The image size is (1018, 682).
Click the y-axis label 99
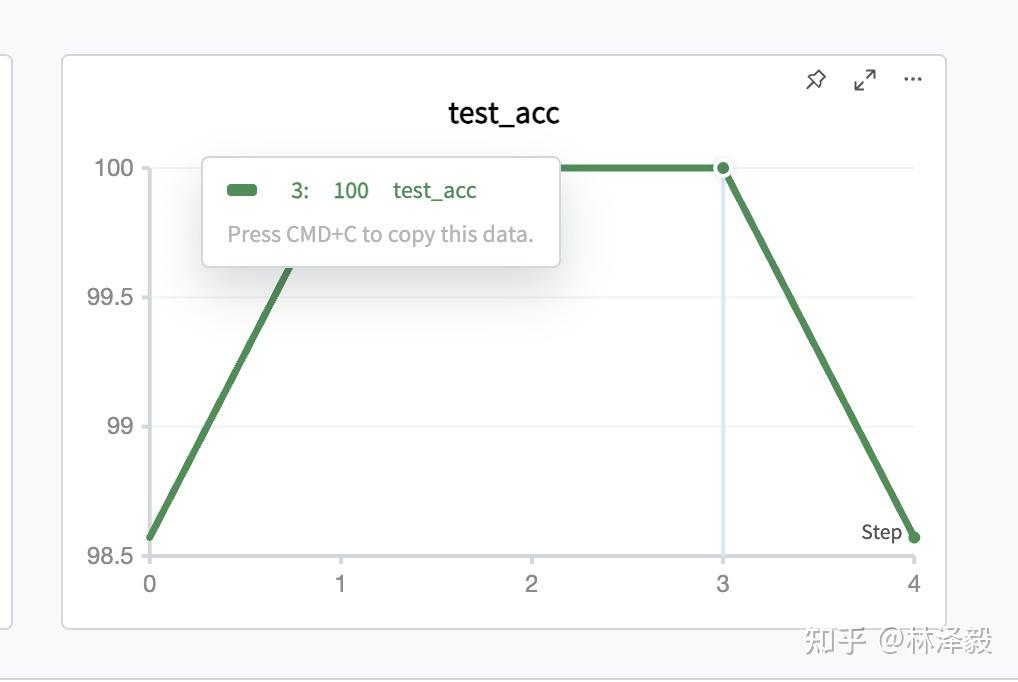pos(120,427)
